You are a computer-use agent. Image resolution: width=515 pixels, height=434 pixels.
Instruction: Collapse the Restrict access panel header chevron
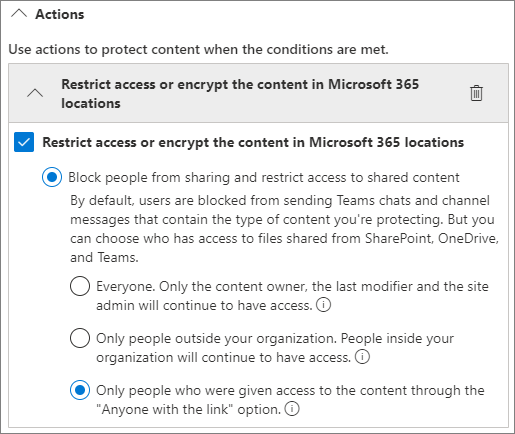click(35, 93)
